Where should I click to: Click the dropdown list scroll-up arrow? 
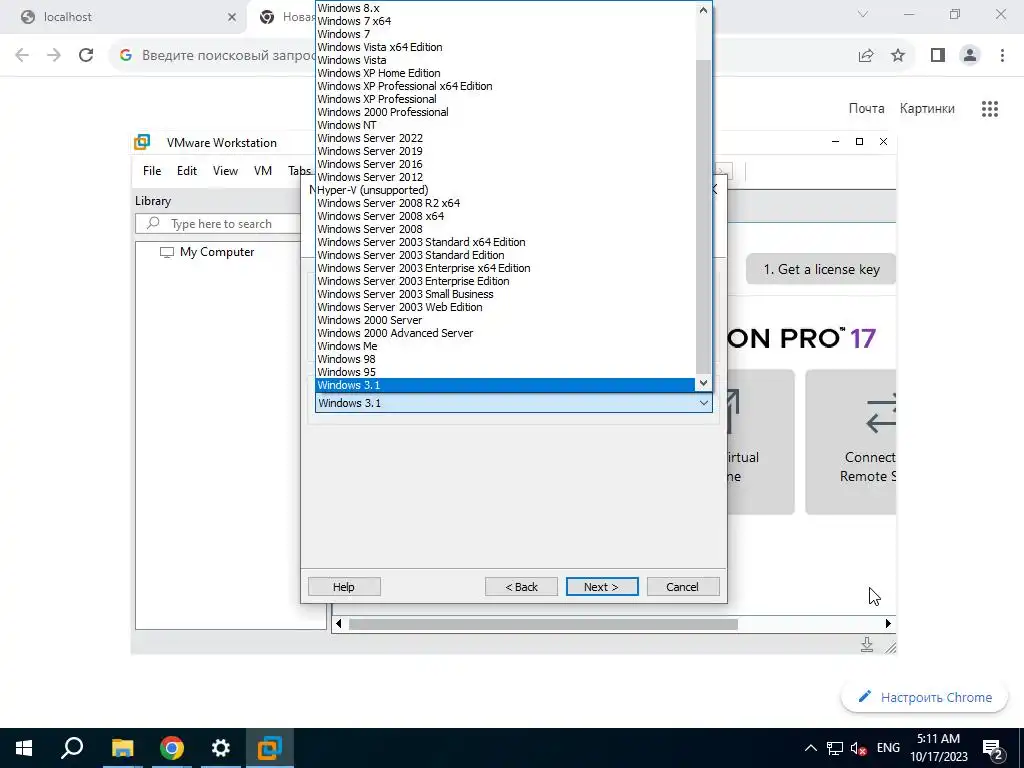point(703,10)
